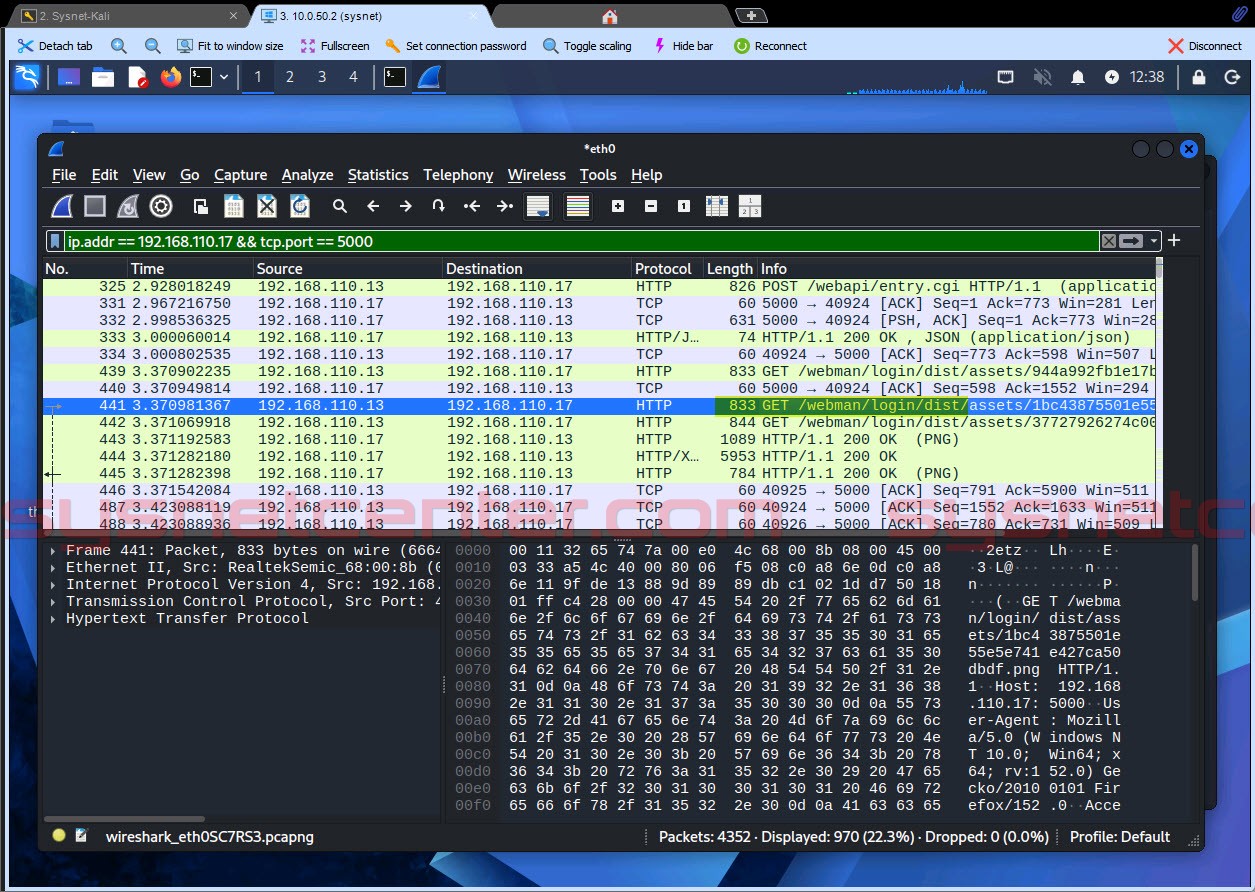Screen dimensions: 1255x892
Task: Toggle auto-scroll during live capture
Action: [538, 206]
